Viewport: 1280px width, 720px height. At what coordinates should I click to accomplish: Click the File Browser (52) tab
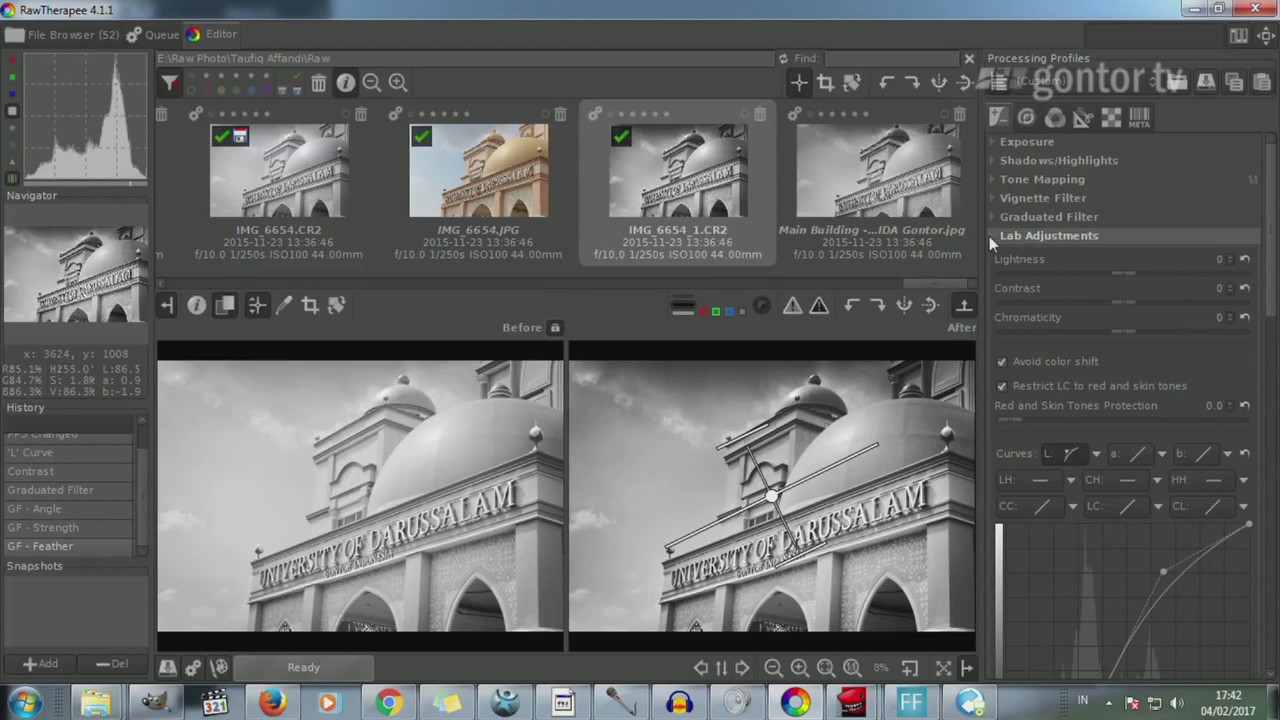pyautogui.click(x=62, y=34)
